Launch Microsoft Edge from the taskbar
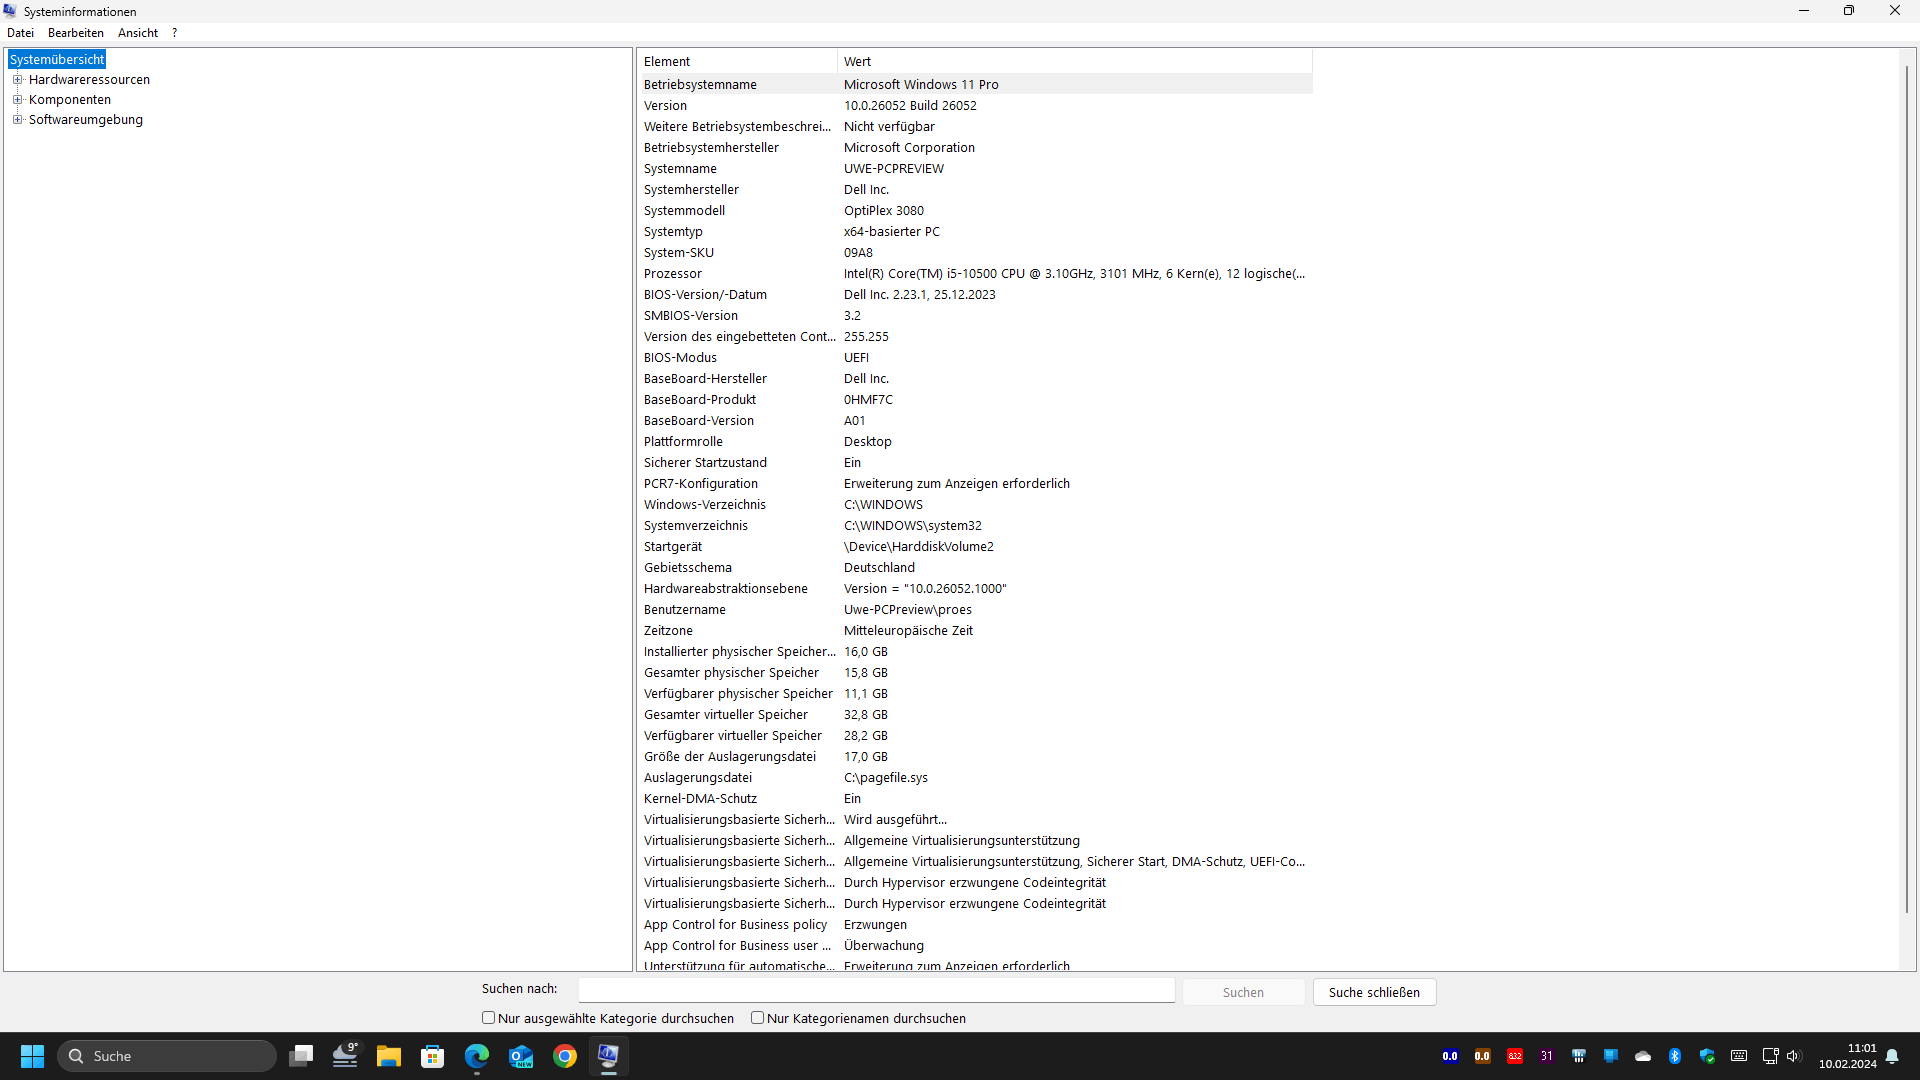 [477, 1056]
